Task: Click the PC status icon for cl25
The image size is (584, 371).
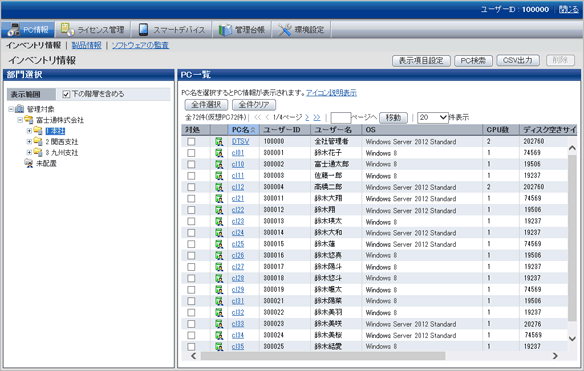Action: point(219,244)
